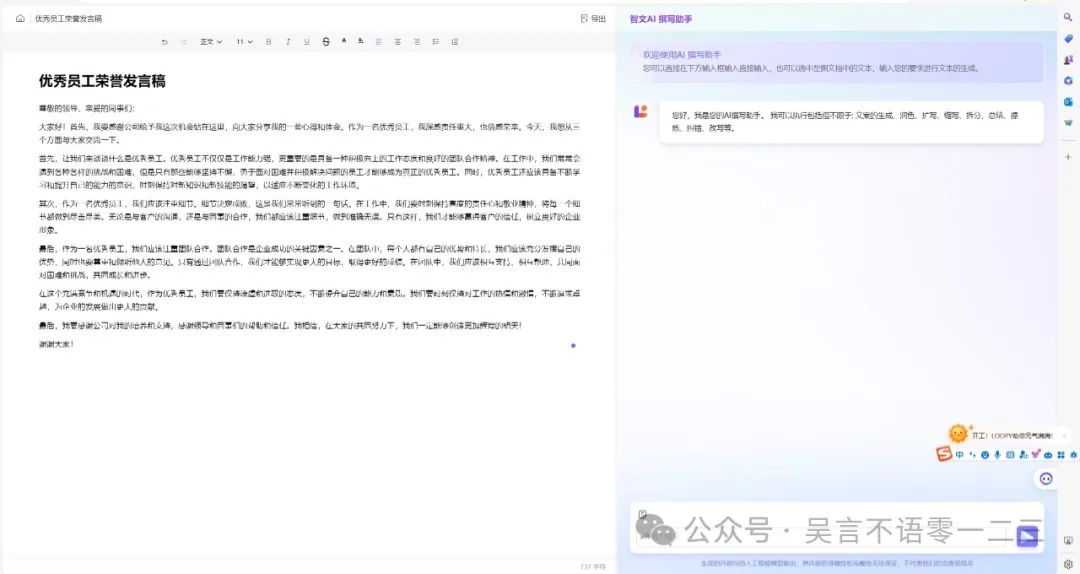This screenshot has height=574, width=1080.
Task: Toggle bold formatting
Action: (269, 42)
